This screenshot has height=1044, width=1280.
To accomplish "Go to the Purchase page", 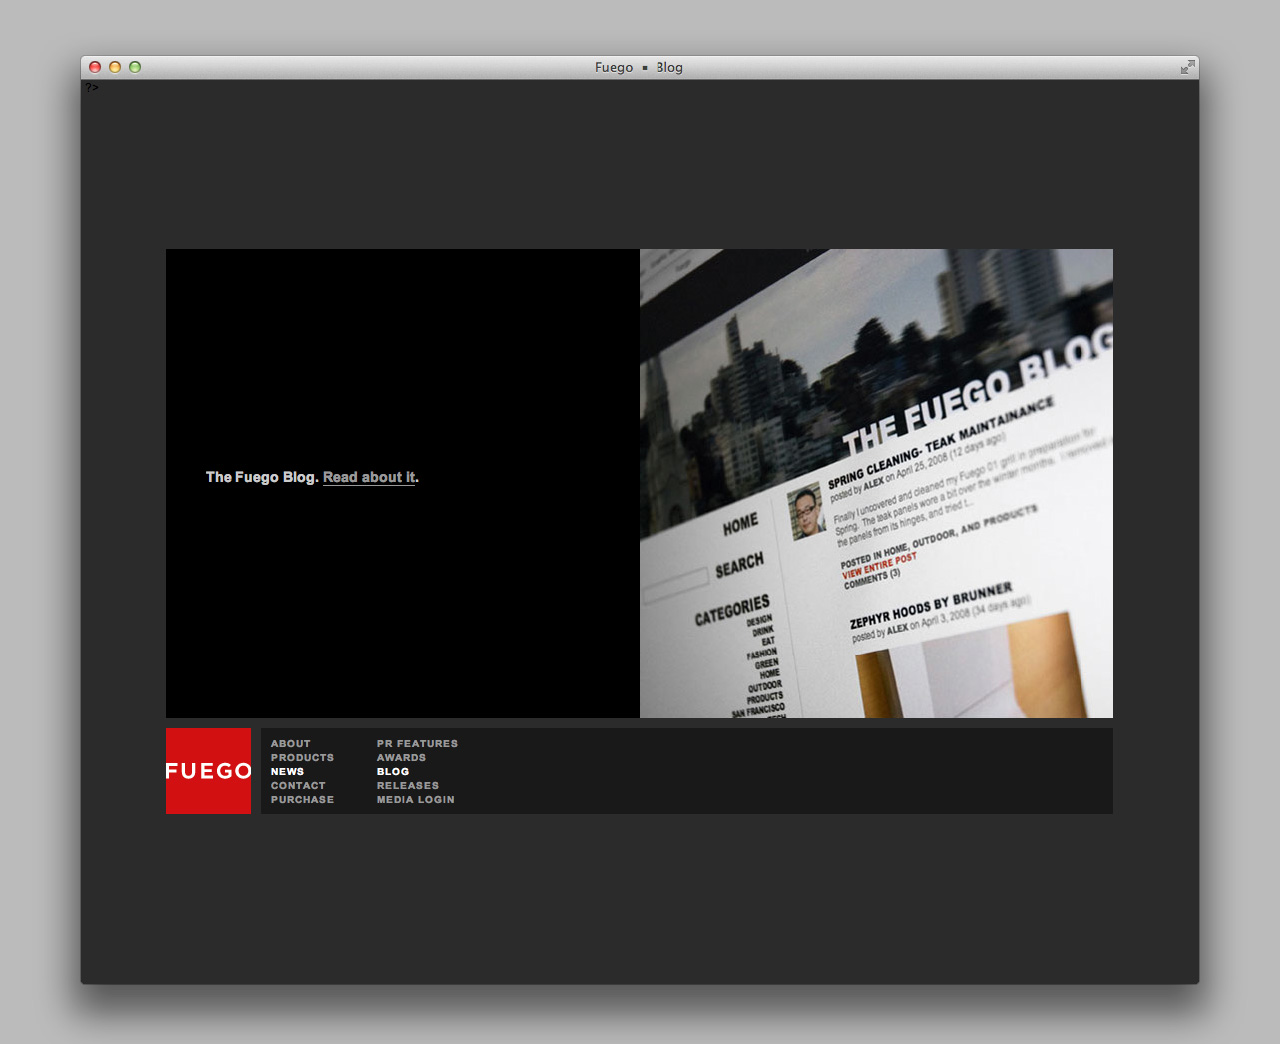I will click(302, 800).
